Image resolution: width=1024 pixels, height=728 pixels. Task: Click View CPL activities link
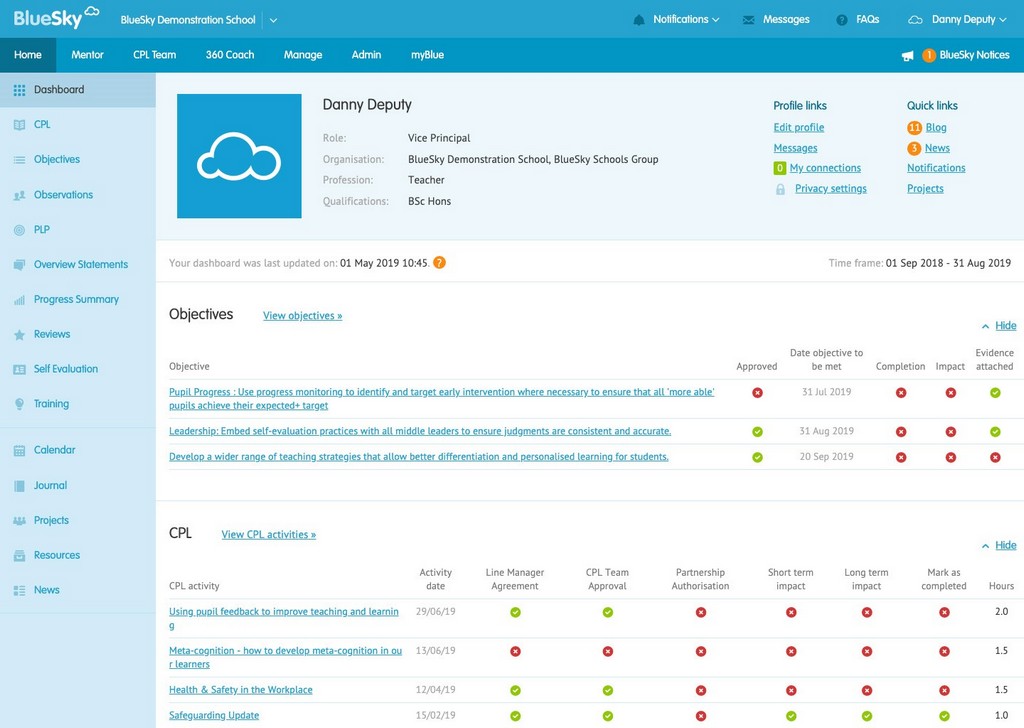(x=268, y=535)
